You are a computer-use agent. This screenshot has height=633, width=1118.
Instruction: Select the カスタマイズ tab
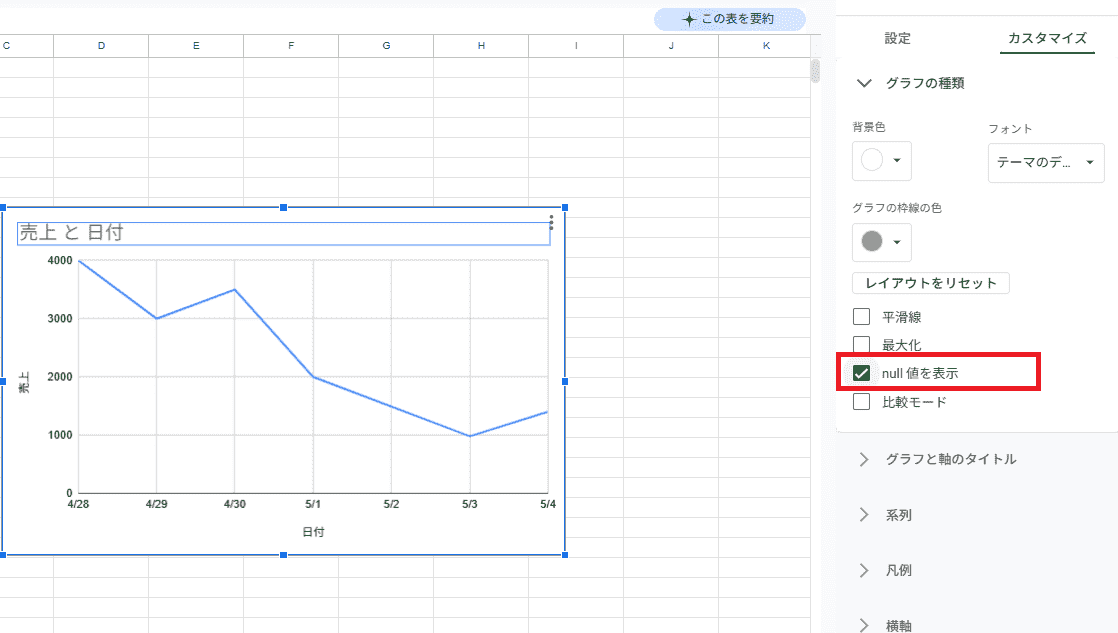[1047, 38]
